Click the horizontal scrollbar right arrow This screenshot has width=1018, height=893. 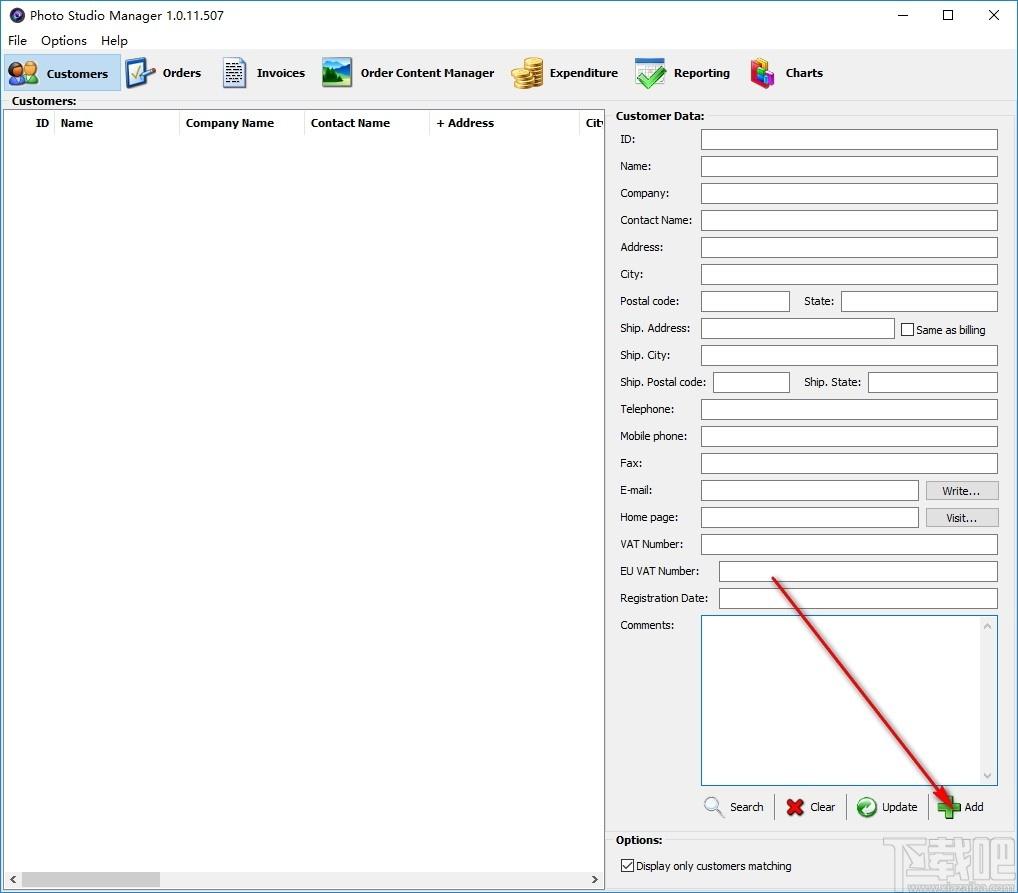tap(595, 879)
